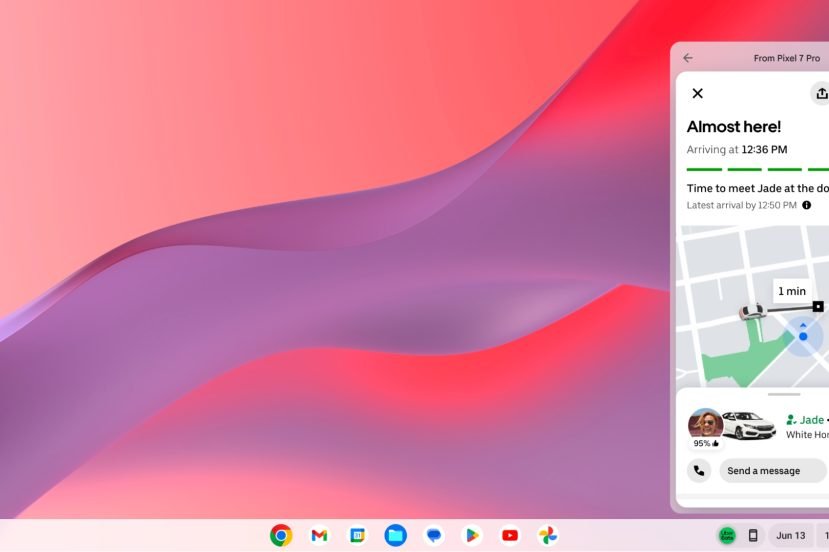This screenshot has width=829, height=552.
Task: Open calendar via Jun 13 date
Action: tap(790, 536)
